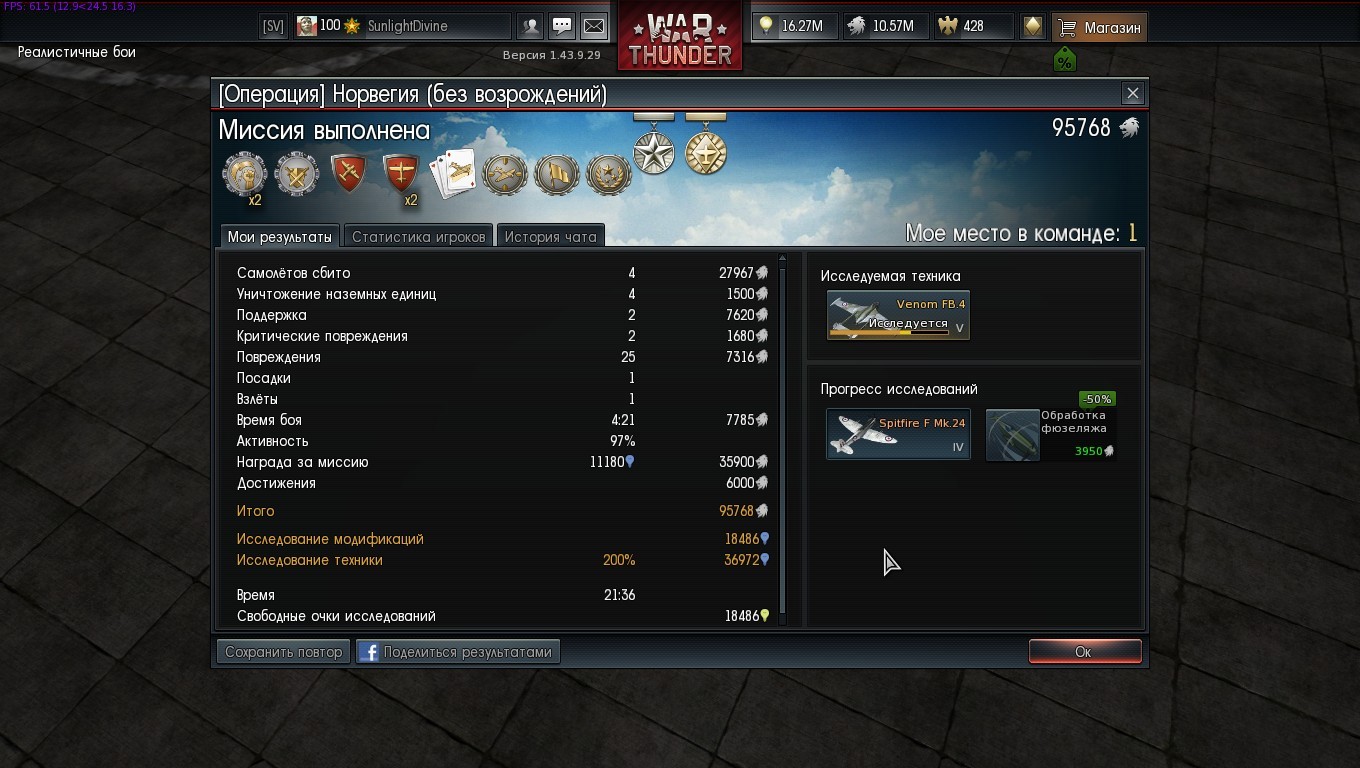Open the История чата tab
Screen dimensions: 1360x768
[550, 237]
